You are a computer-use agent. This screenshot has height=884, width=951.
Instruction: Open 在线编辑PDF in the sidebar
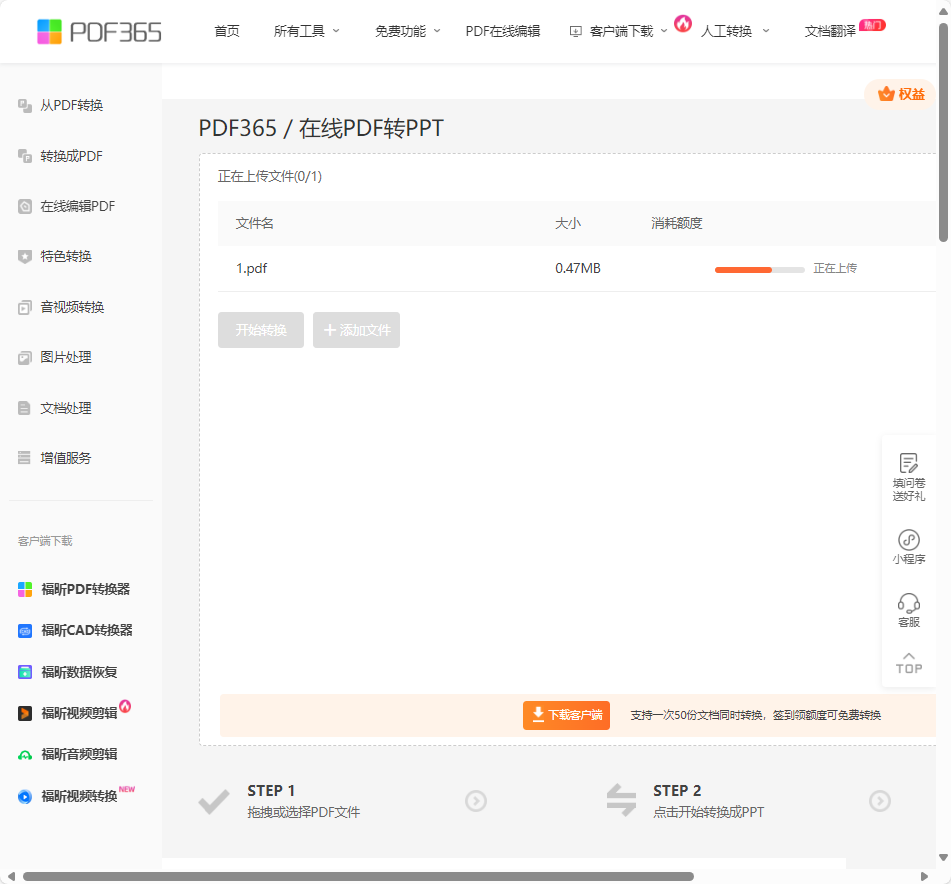point(78,206)
